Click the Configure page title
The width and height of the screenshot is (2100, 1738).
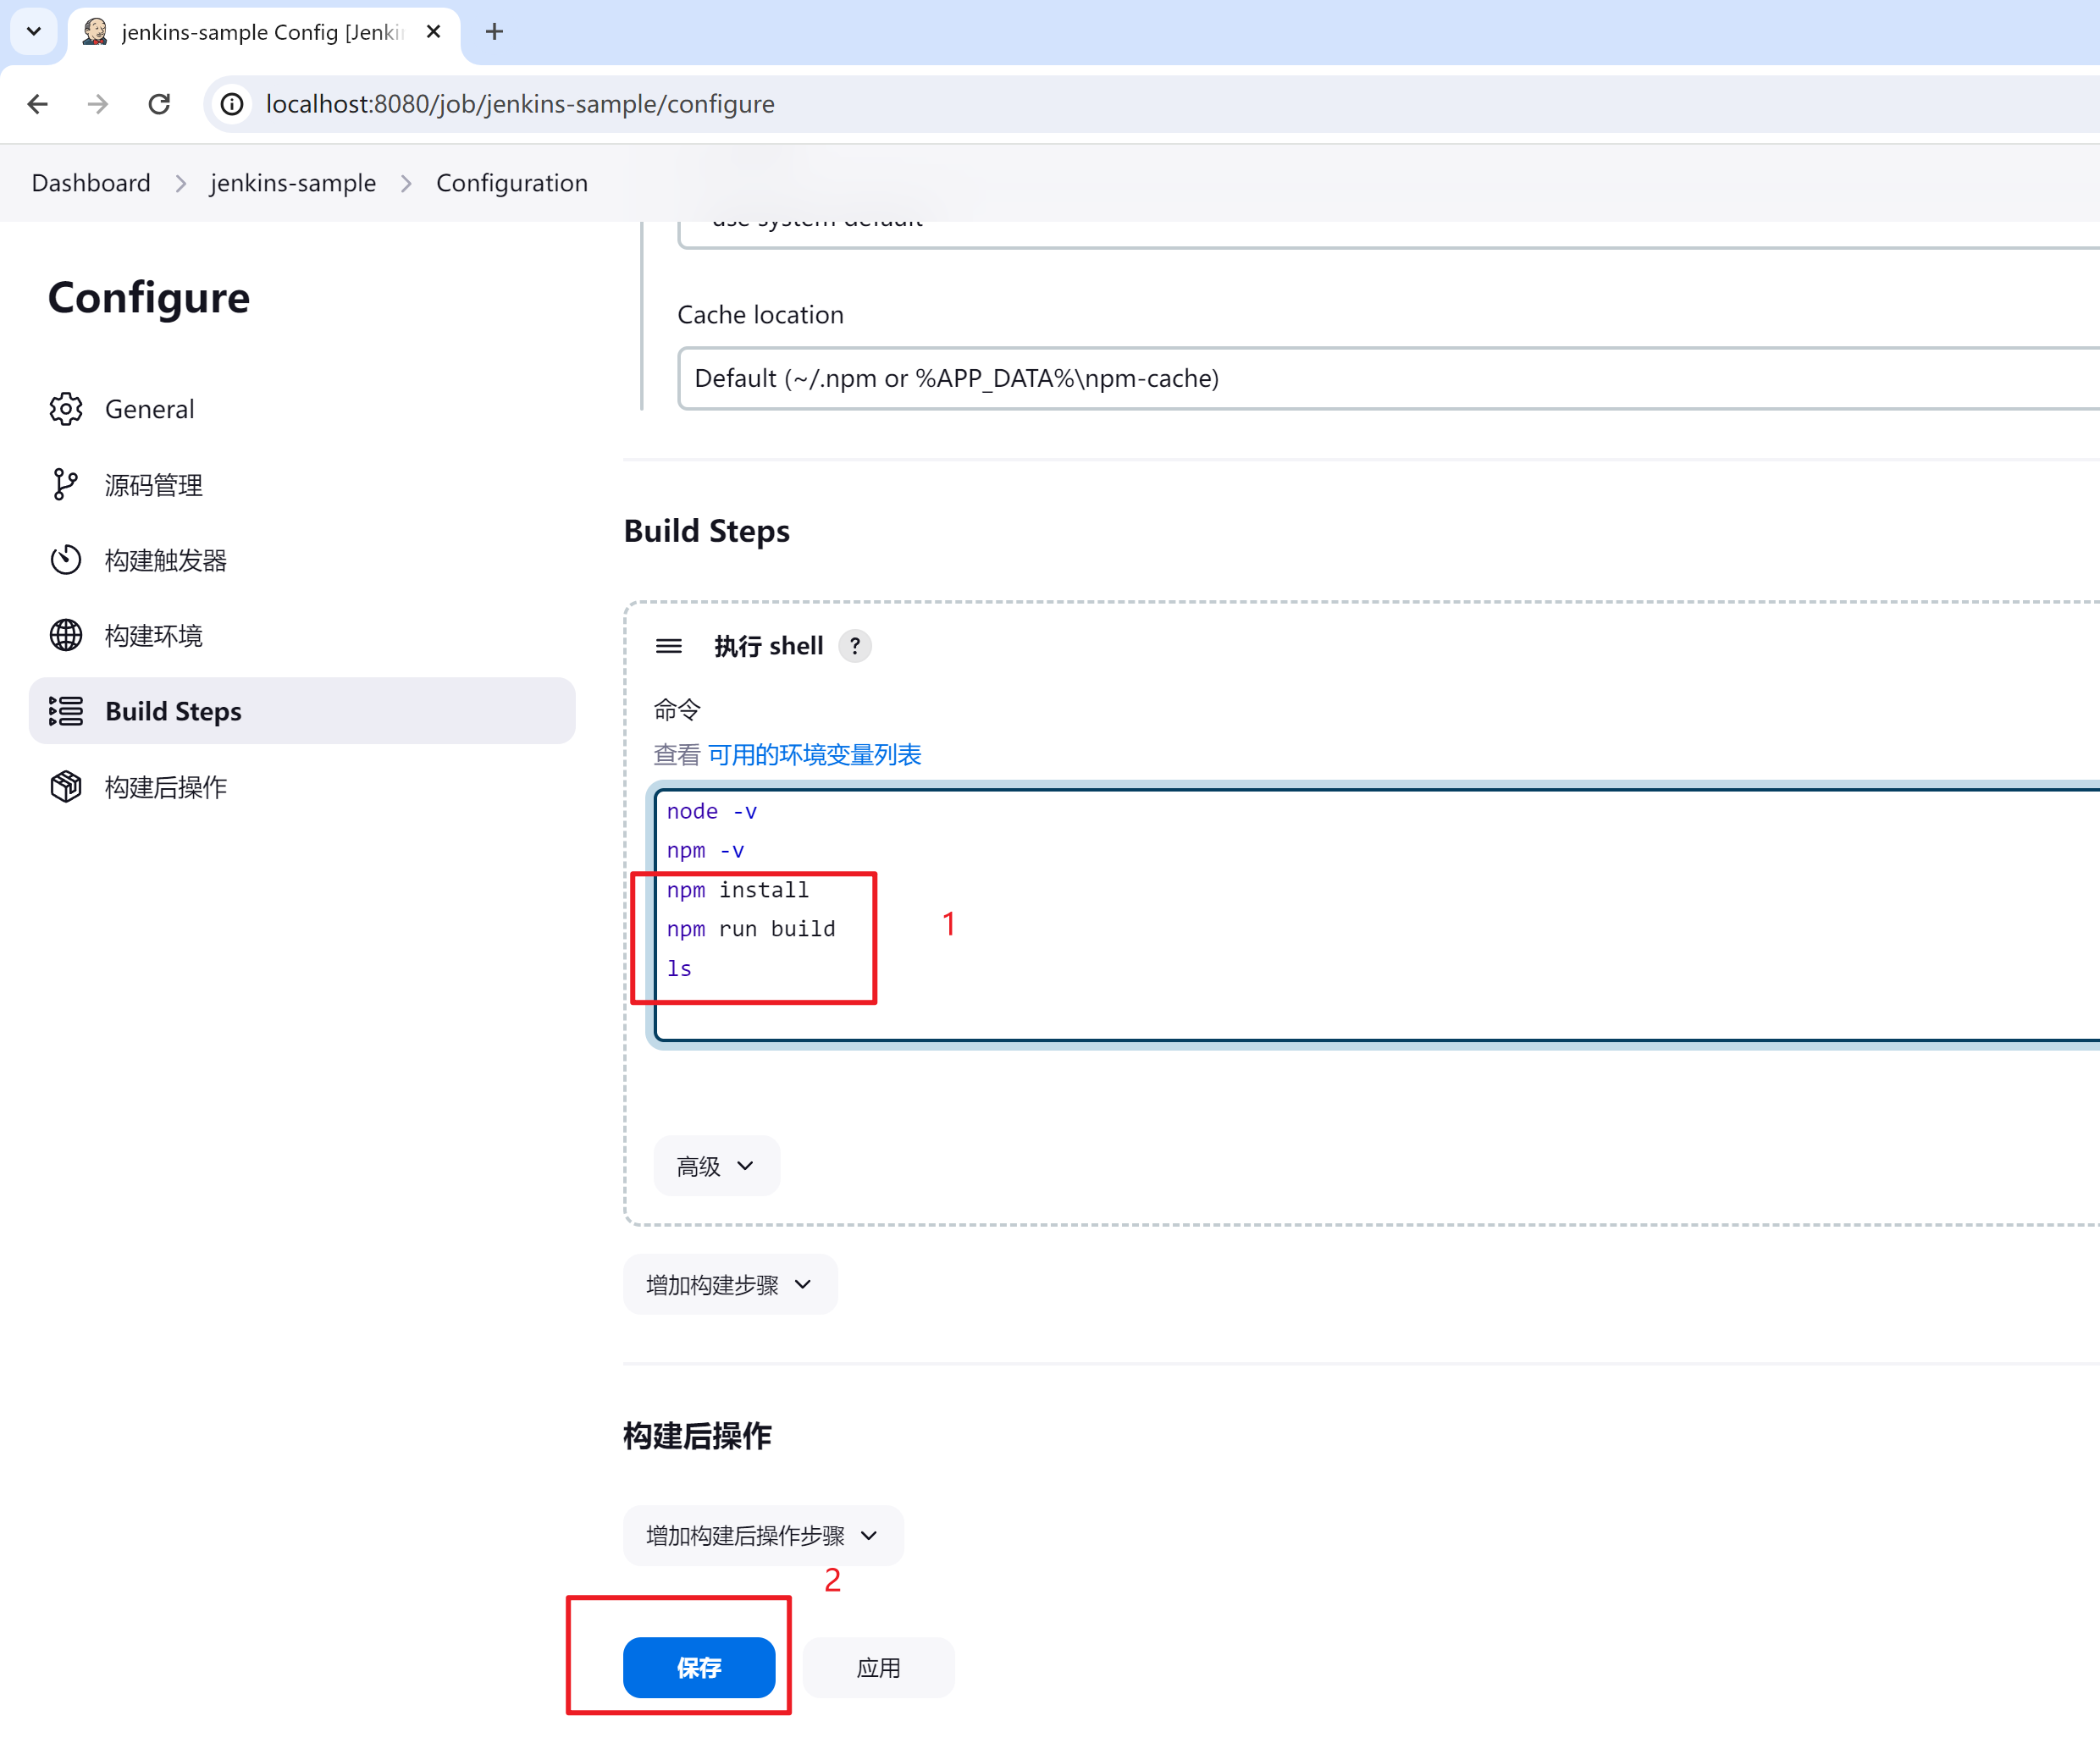click(x=149, y=298)
